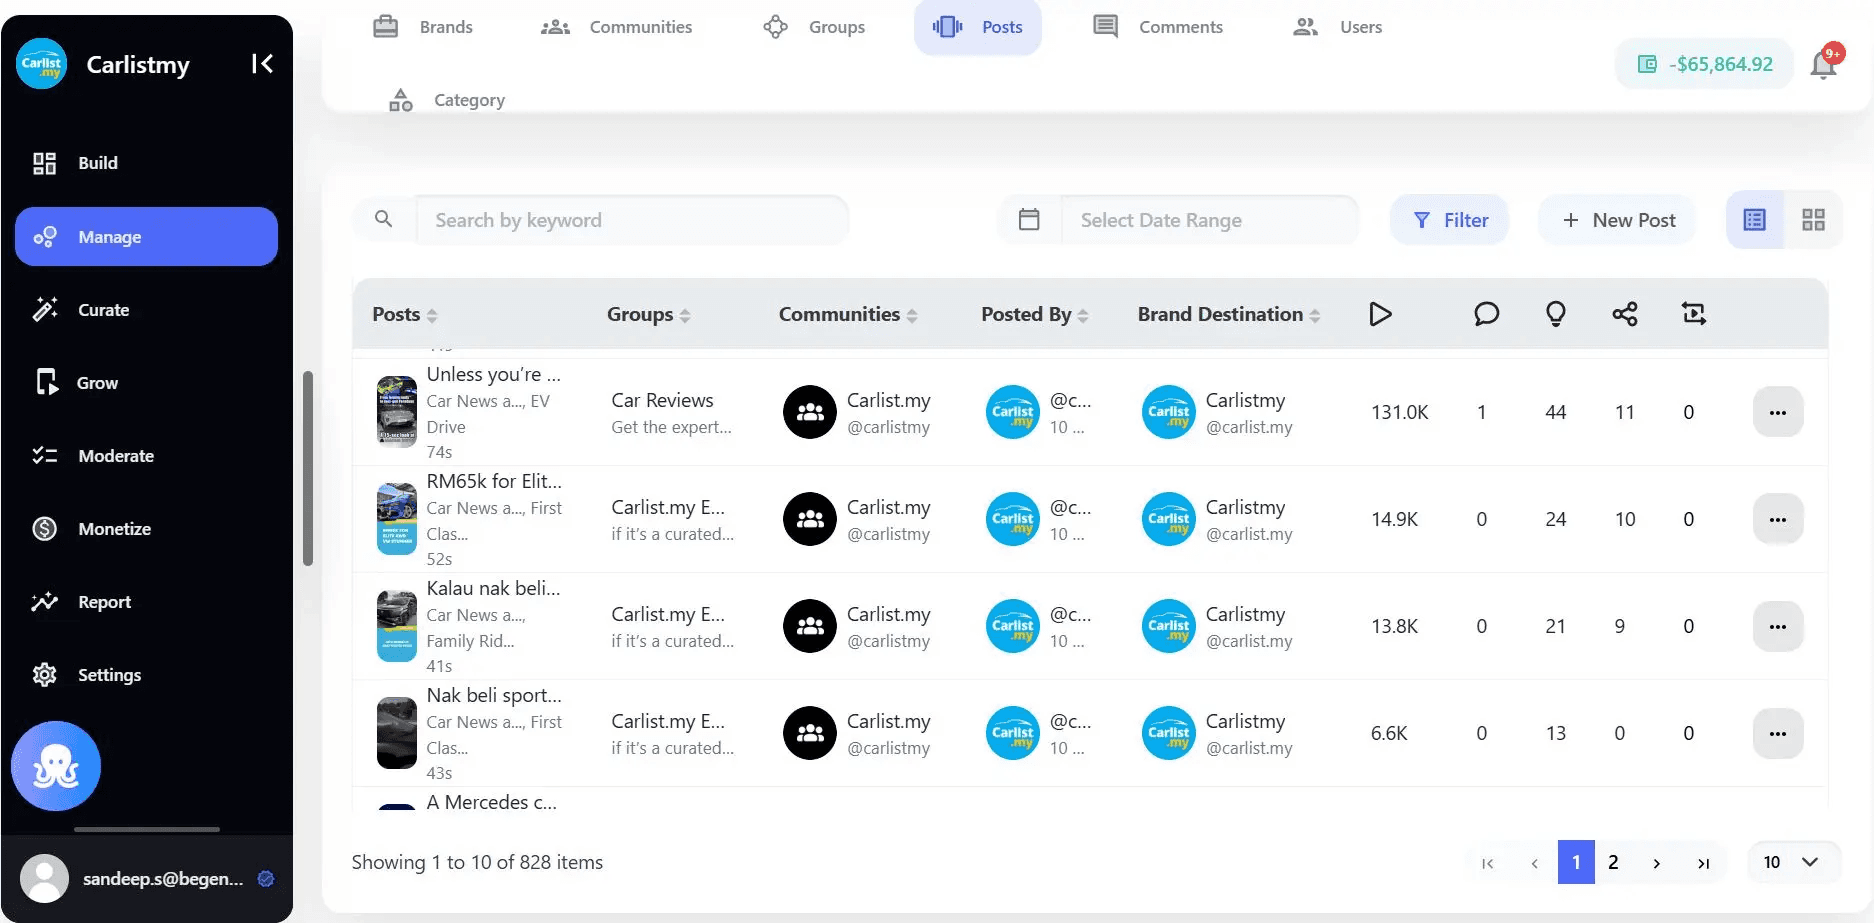Focus the Search by keyword field
The width and height of the screenshot is (1874, 923).
630,220
